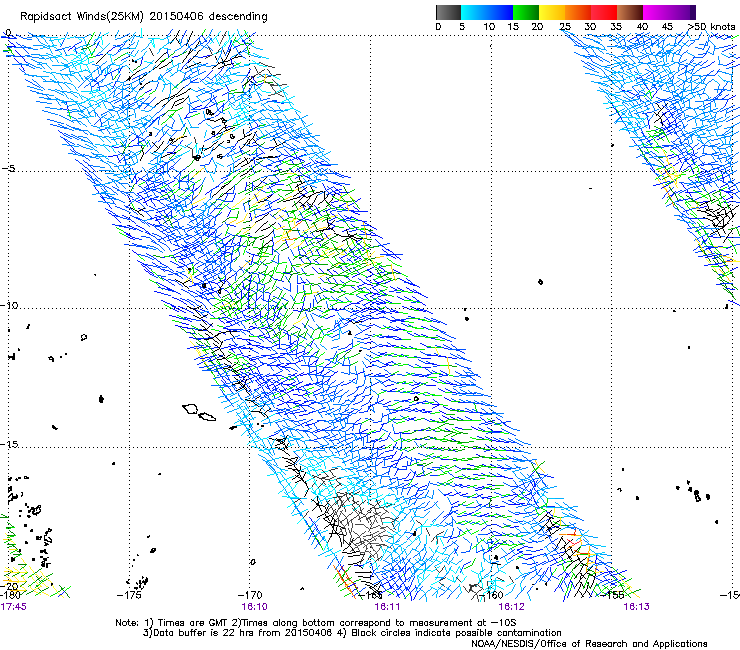Click the '45' label under the color scale
The image size is (740, 650).
pos(667,27)
